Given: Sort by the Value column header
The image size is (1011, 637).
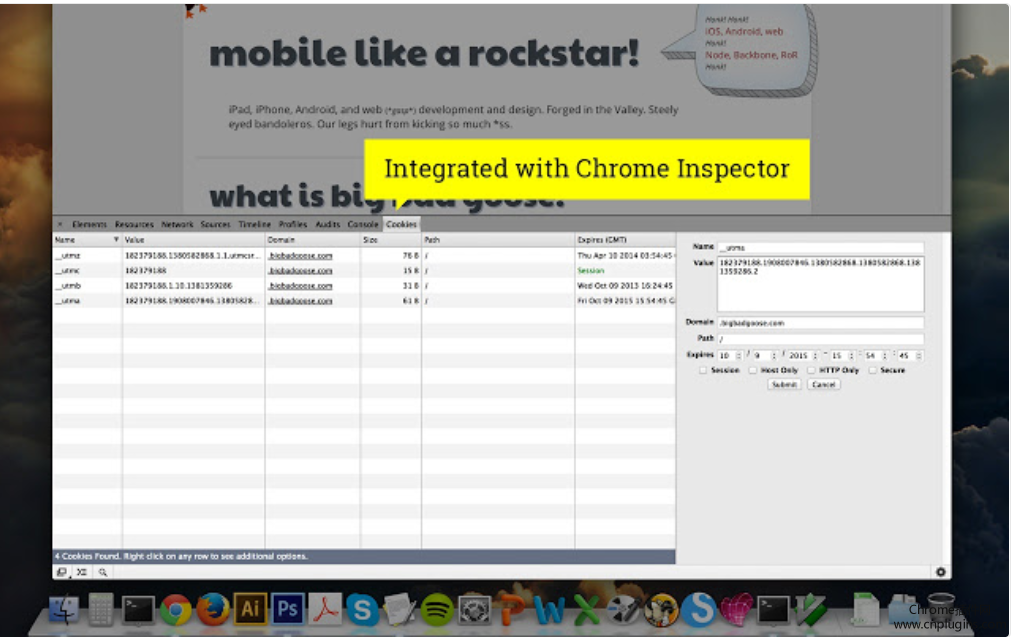Looking at the screenshot, I should pos(193,240).
